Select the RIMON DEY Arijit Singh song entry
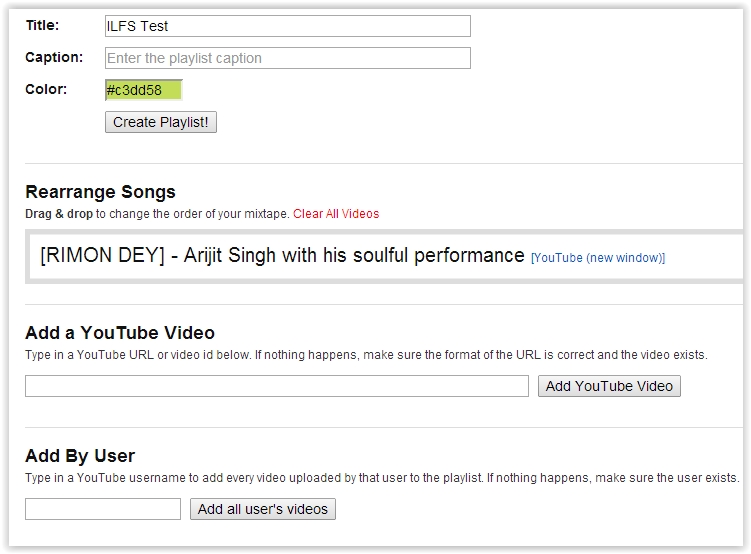This screenshot has height=554, width=751. 282,255
